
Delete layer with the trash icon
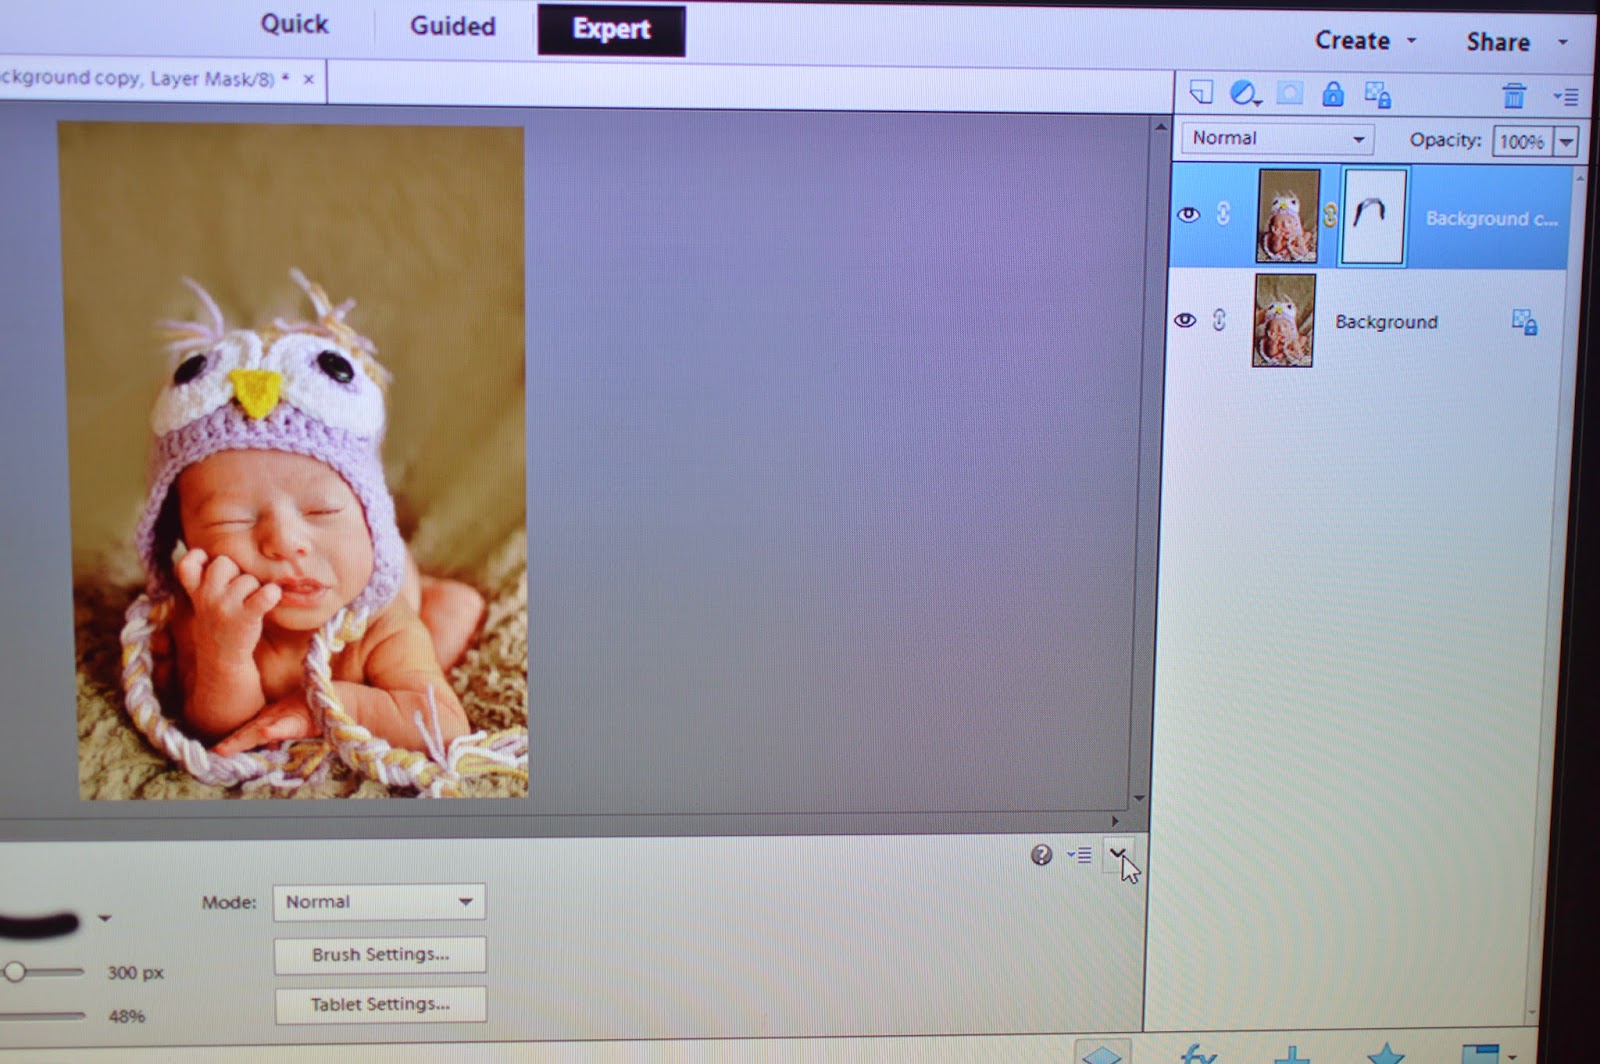coord(1514,96)
